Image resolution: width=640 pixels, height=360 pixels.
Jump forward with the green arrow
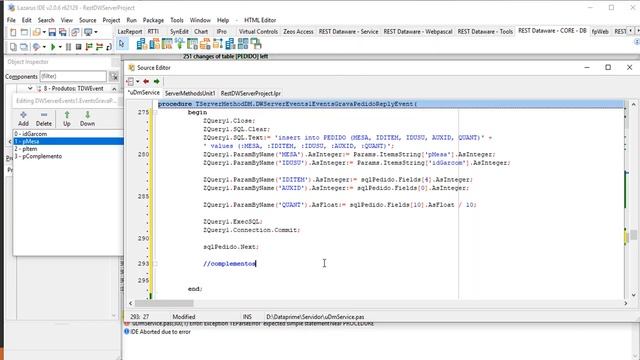(x=157, y=82)
